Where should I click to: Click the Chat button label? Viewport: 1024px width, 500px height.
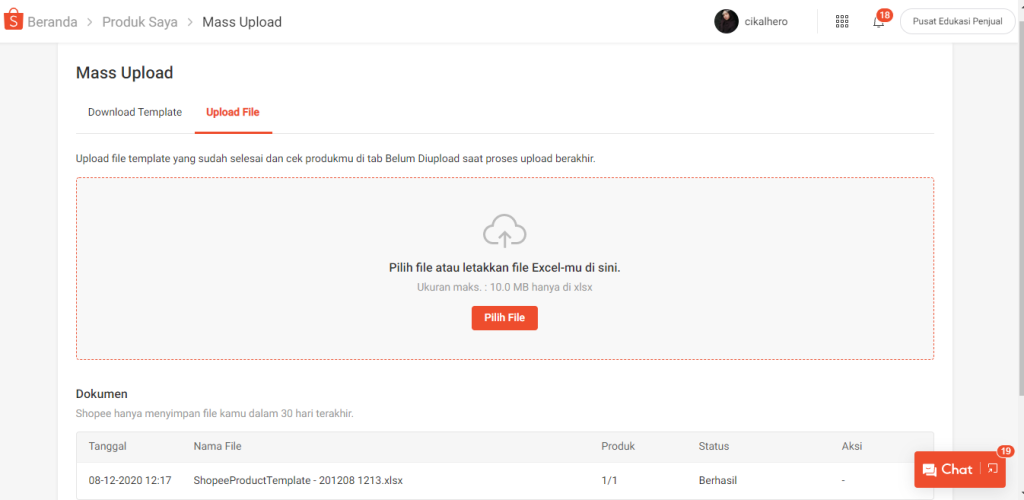click(957, 469)
